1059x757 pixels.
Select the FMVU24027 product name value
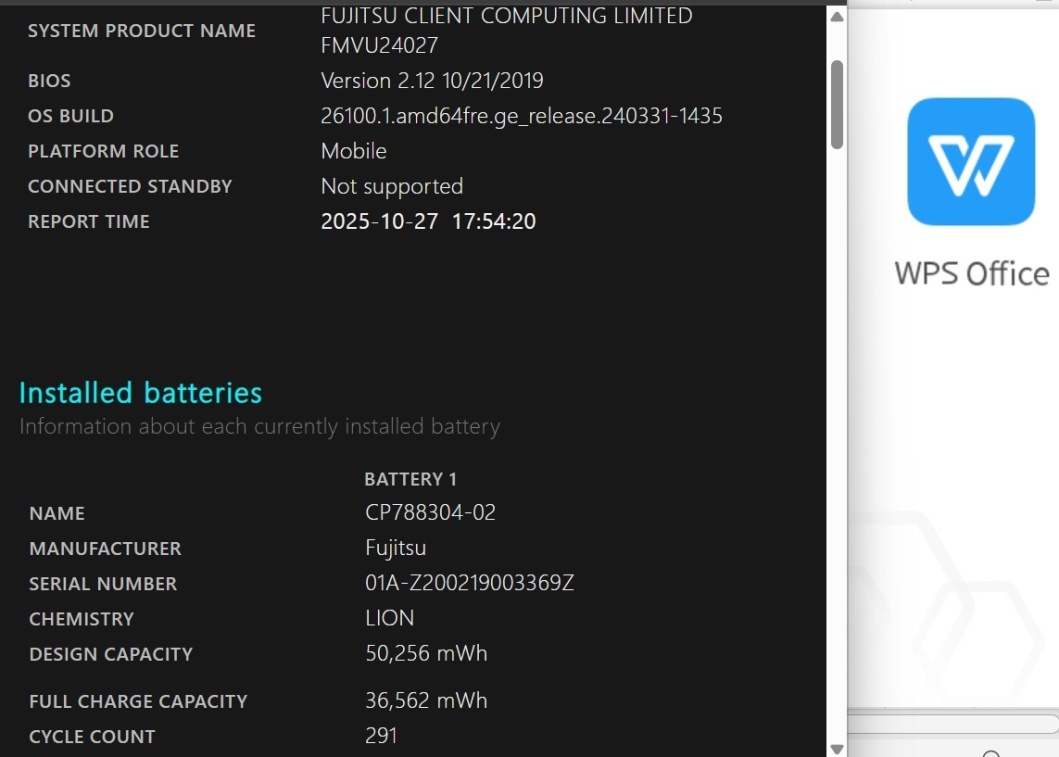380,45
